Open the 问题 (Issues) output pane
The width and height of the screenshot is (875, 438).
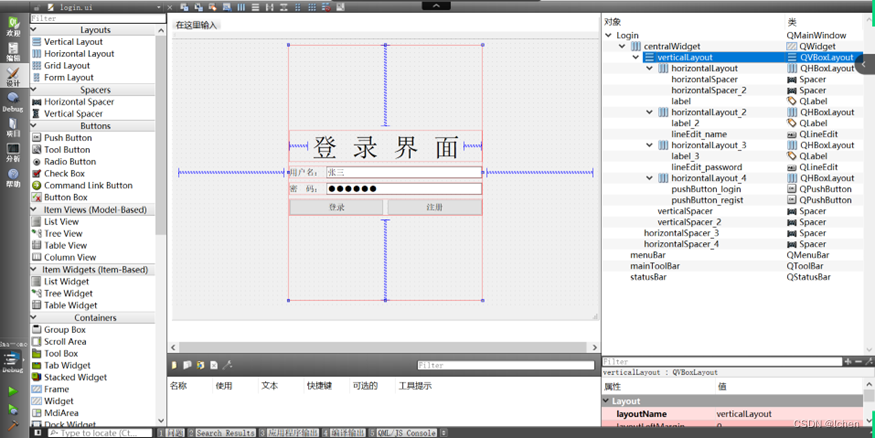click(x=171, y=432)
